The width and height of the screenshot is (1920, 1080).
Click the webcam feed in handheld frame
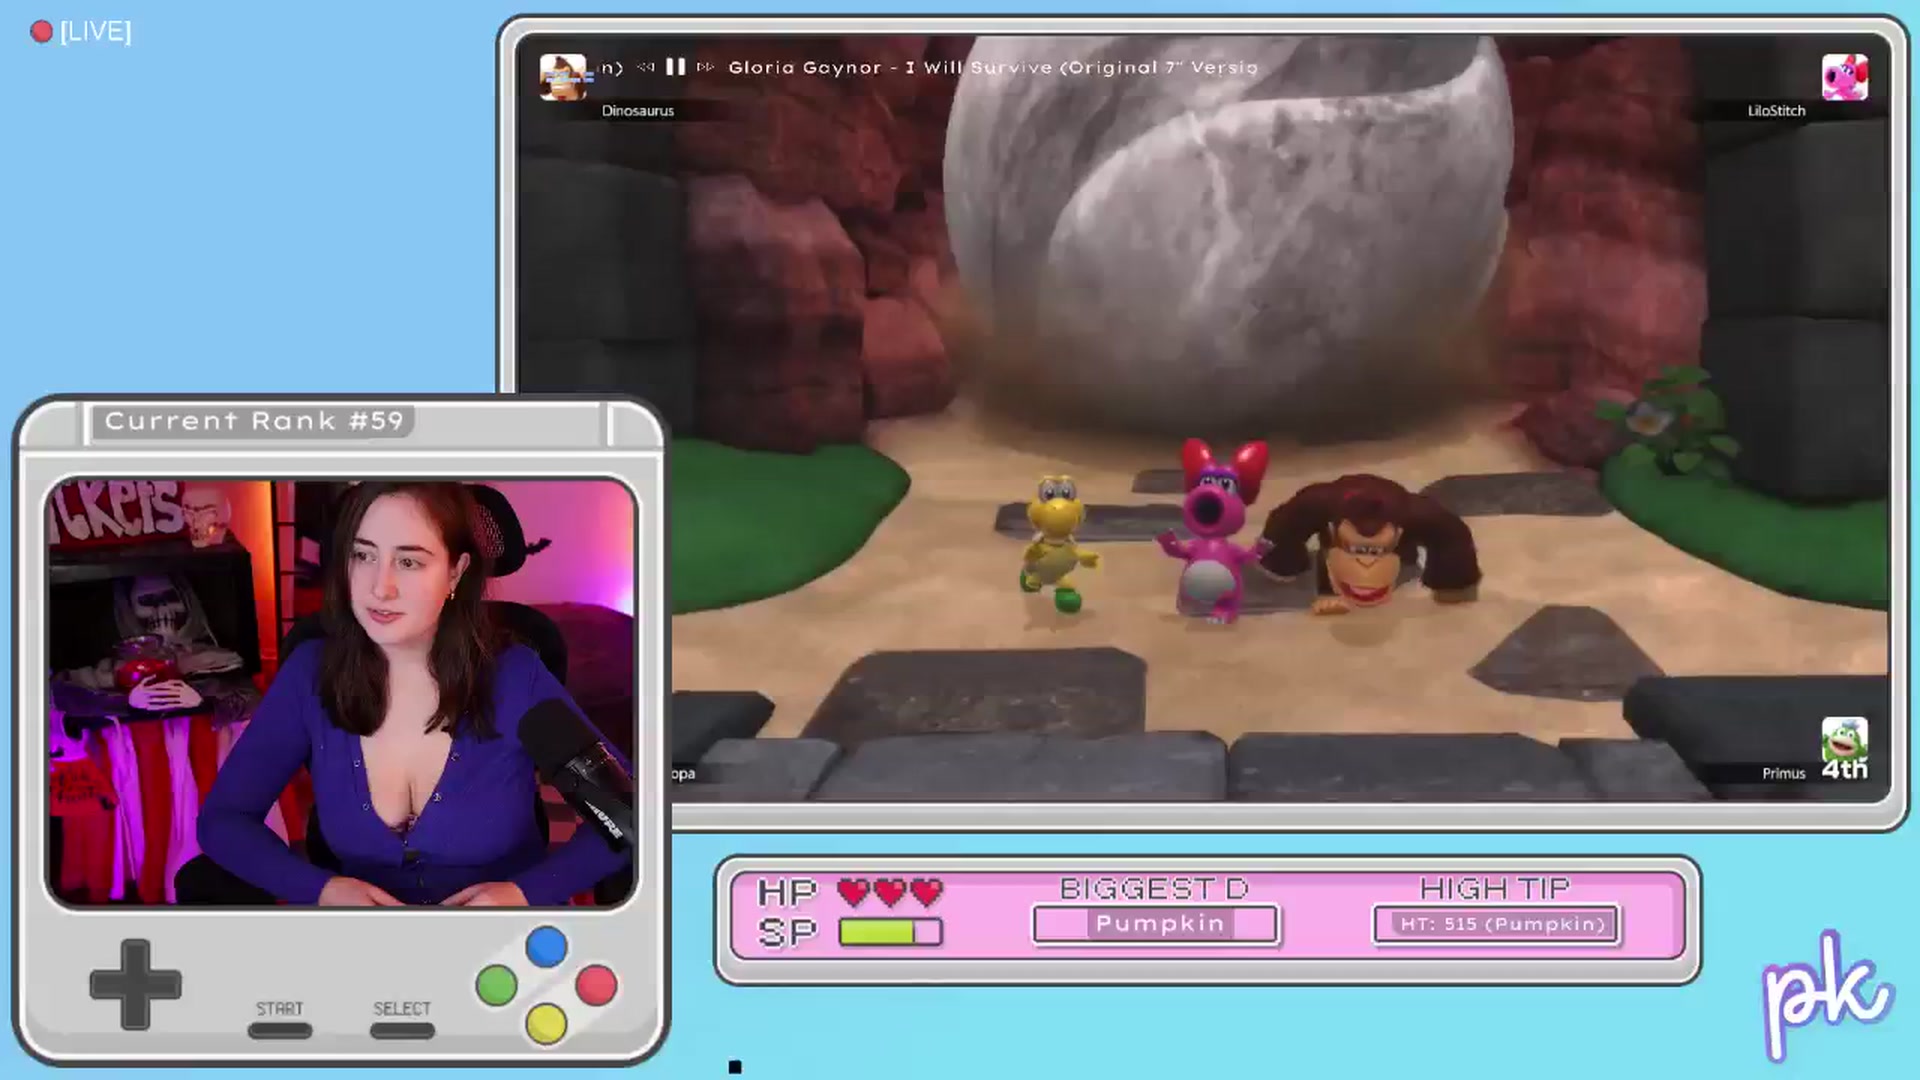click(340, 692)
